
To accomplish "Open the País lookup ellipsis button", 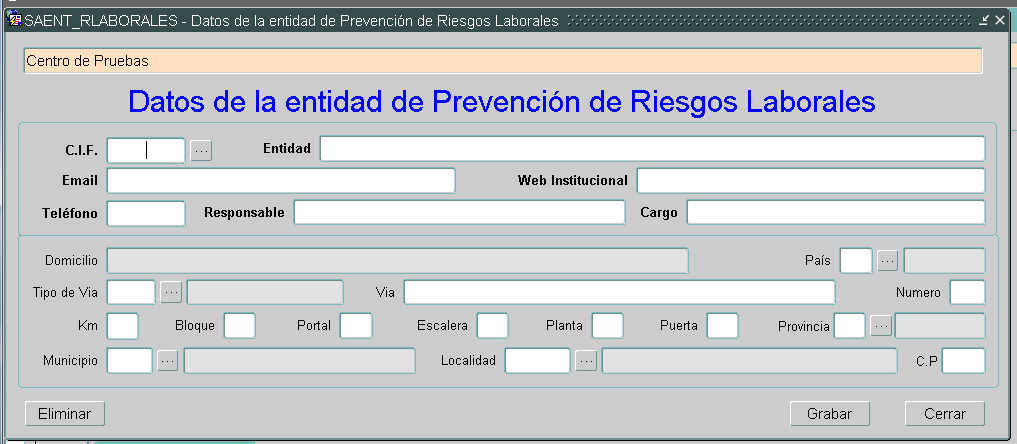I will click(887, 261).
